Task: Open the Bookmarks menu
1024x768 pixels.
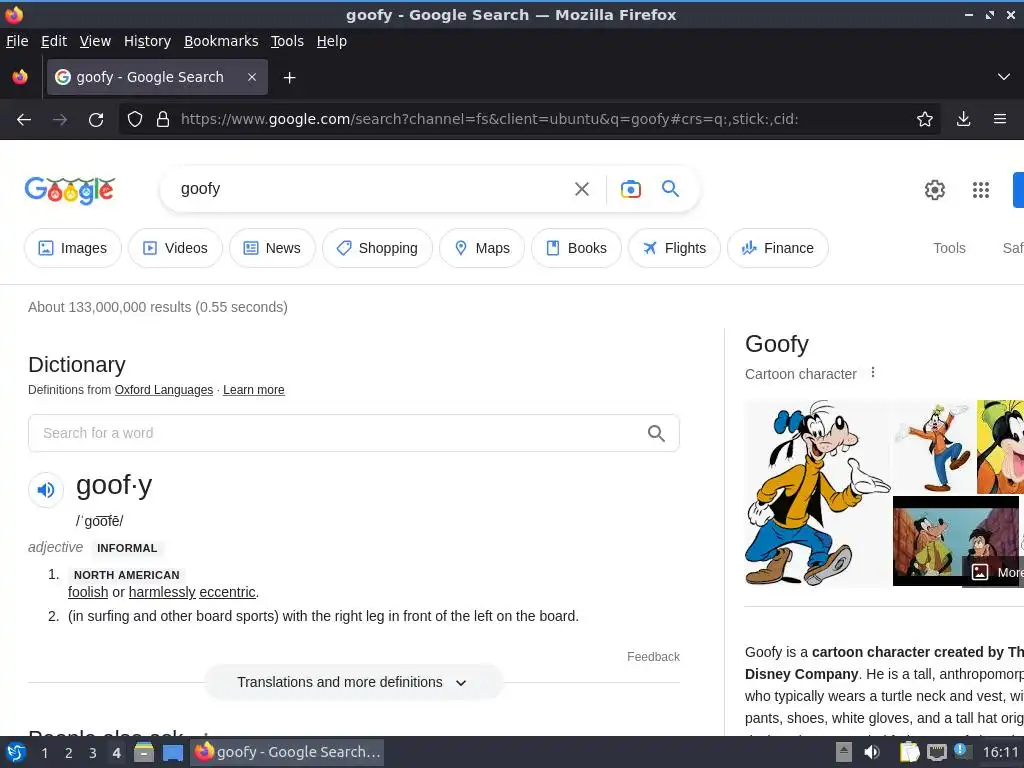Action: [221, 41]
